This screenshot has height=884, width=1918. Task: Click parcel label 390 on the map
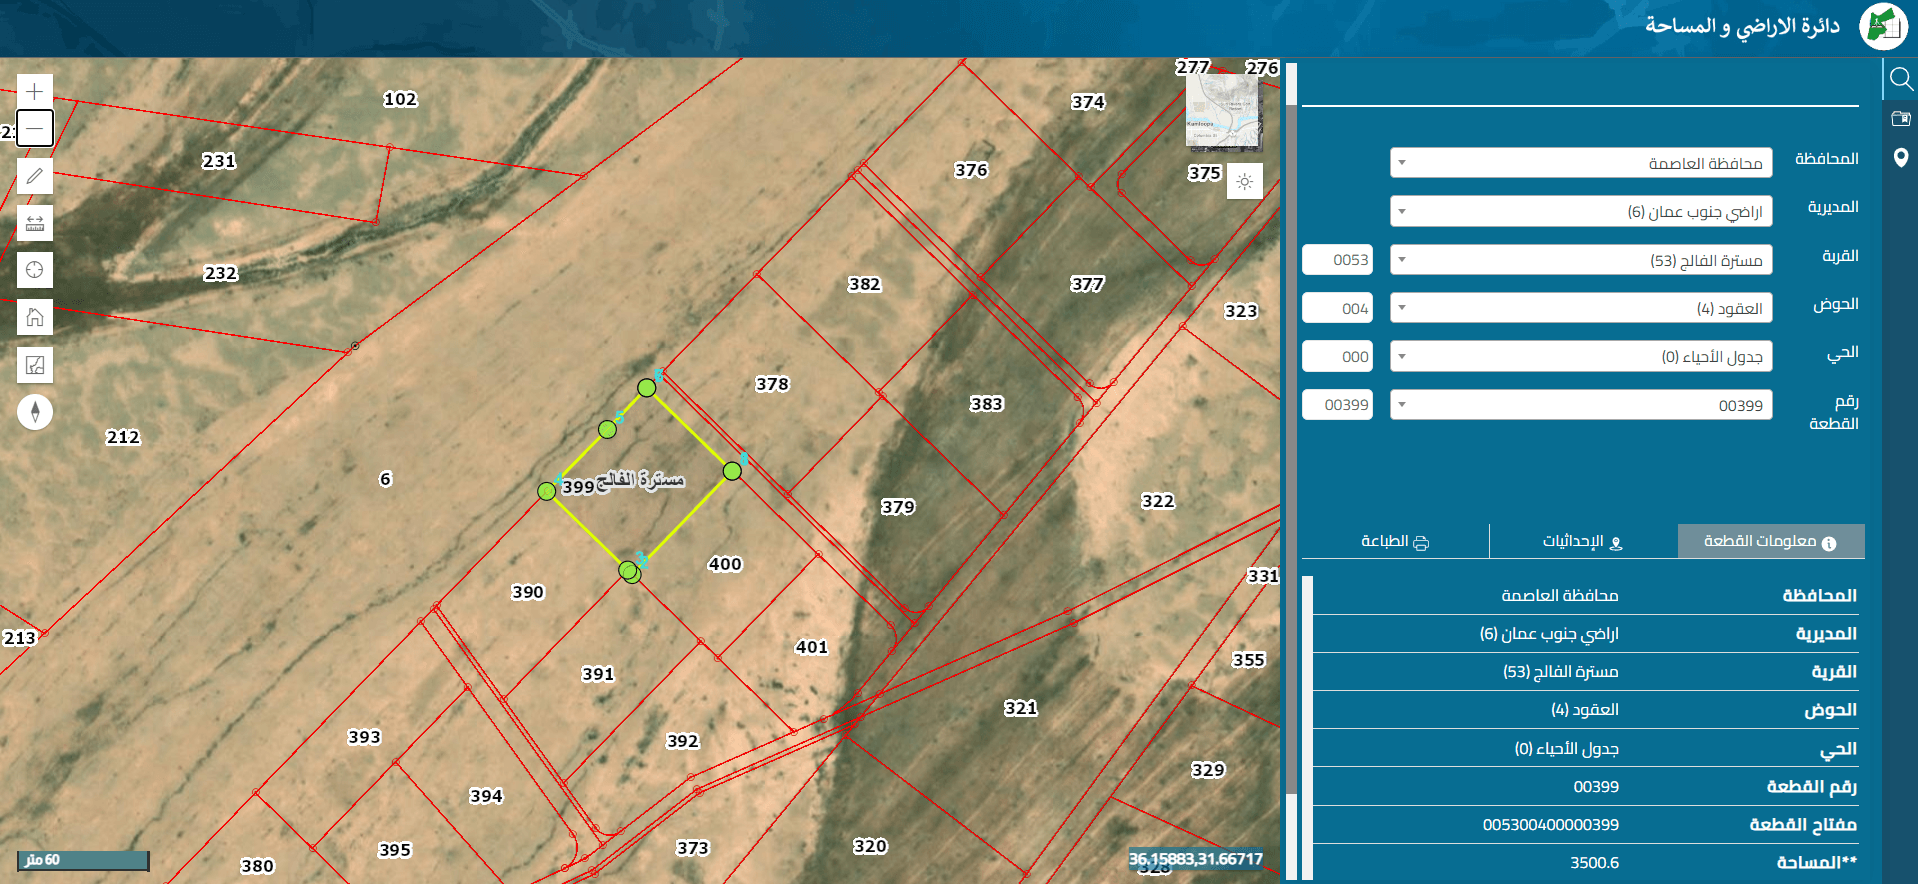[x=528, y=592]
